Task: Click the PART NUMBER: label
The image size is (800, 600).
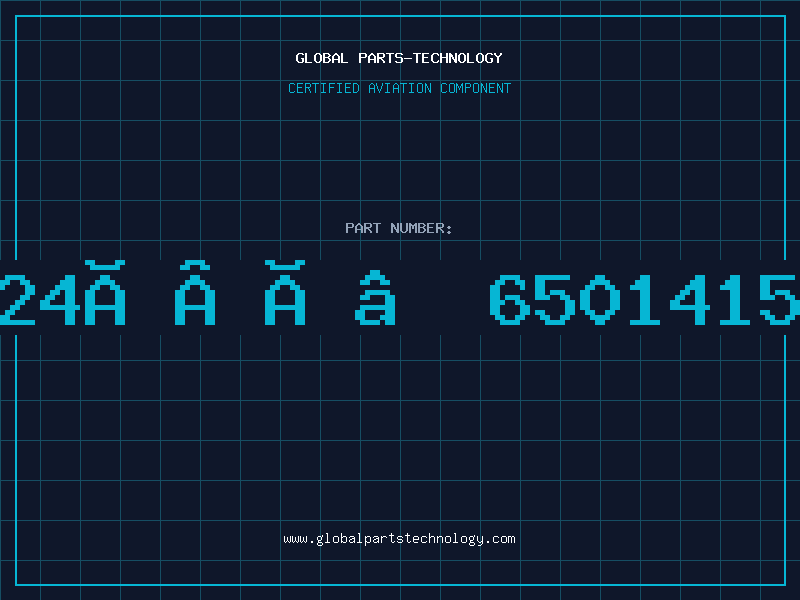Action: pyautogui.click(x=398, y=228)
